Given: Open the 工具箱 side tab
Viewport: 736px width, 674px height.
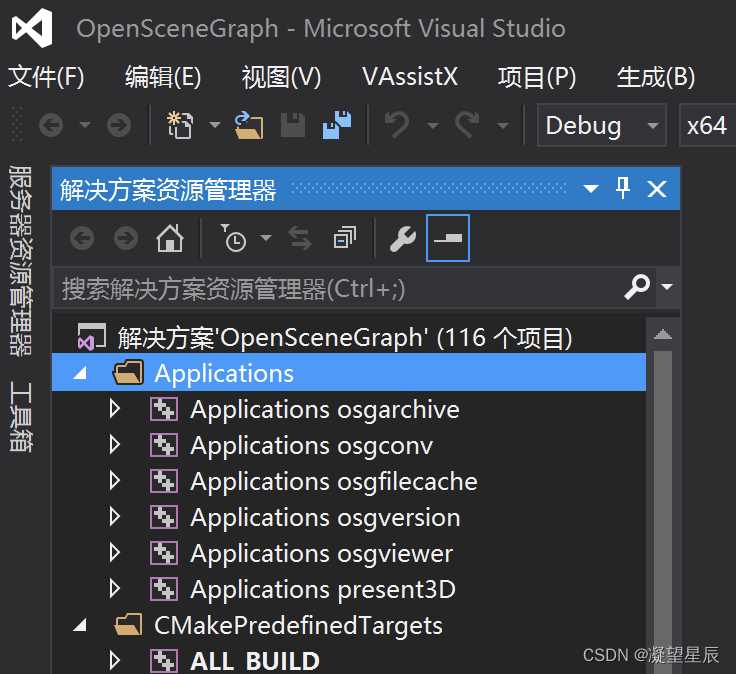Looking at the screenshot, I should pyautogui.click(x=21, y=417).
